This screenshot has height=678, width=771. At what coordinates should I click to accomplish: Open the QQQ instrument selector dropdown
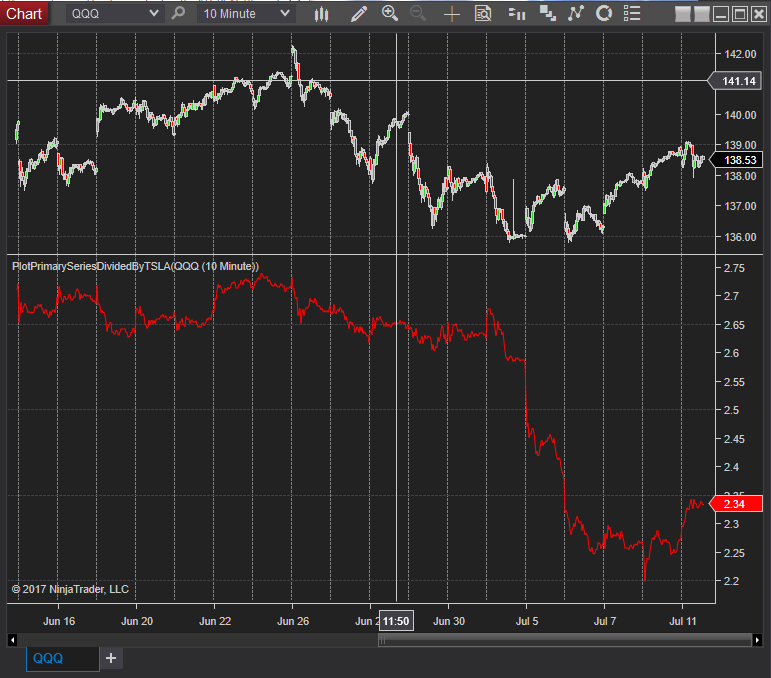coord(114,14)
